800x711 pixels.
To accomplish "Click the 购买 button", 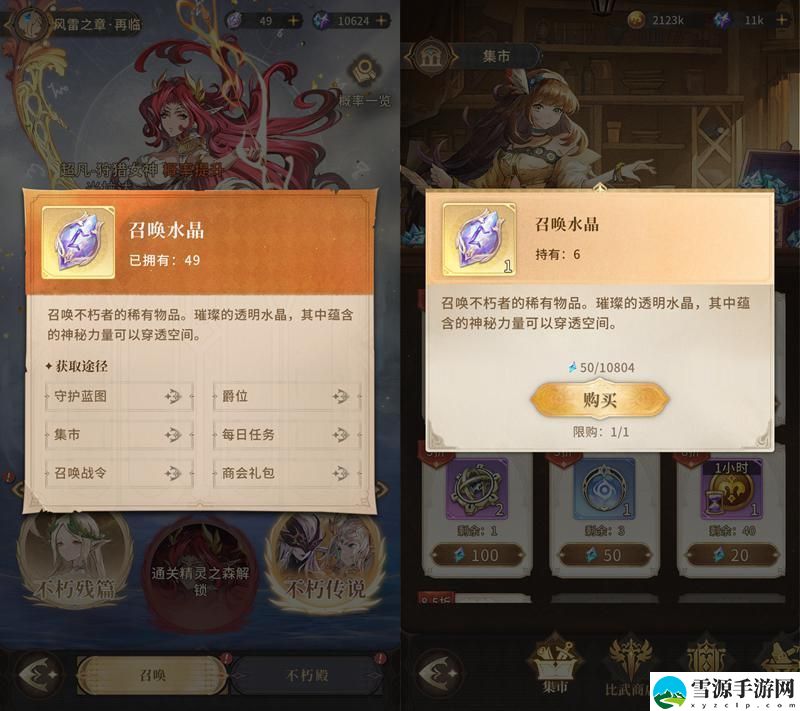I will pyautogui.click(x=600, y=400).
